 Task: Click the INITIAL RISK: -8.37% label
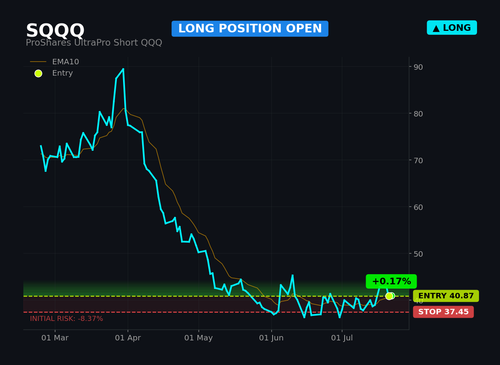click(66, 319)
